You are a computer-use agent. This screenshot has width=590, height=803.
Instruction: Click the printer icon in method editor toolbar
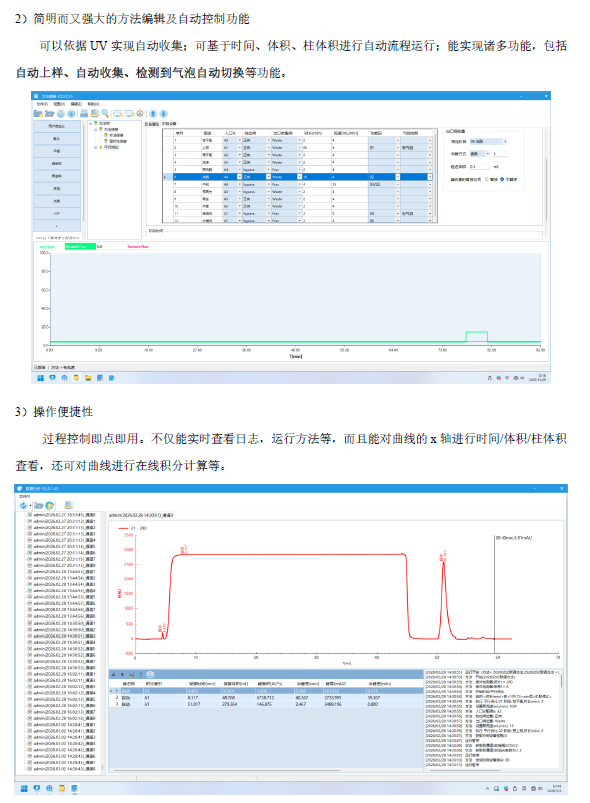tap(83, 114)
